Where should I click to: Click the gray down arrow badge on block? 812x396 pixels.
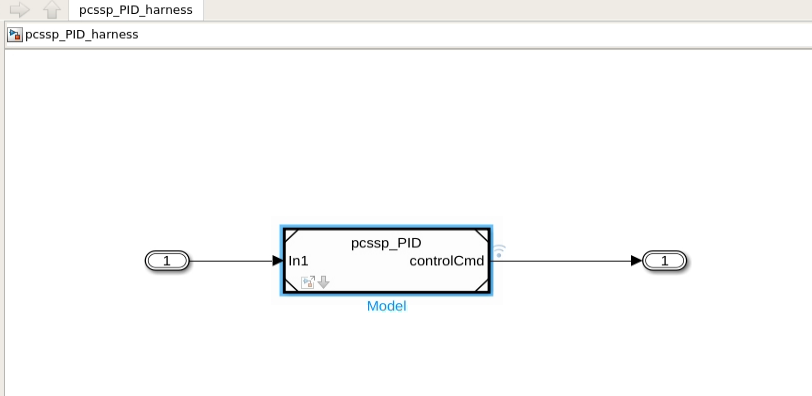tap(324, 282)
